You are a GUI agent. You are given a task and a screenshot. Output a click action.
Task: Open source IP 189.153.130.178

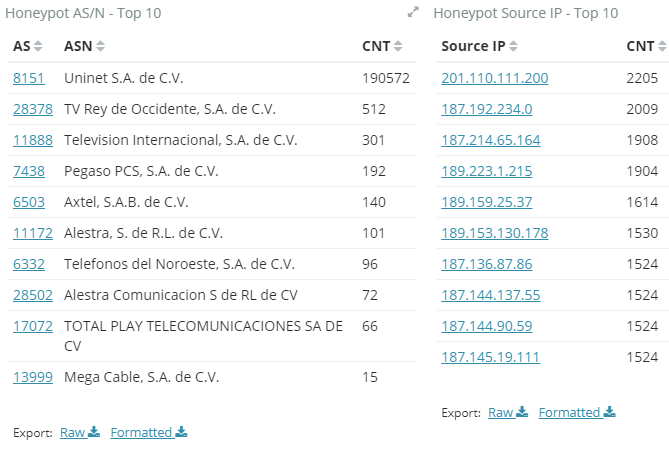click(x=494, y=233)
